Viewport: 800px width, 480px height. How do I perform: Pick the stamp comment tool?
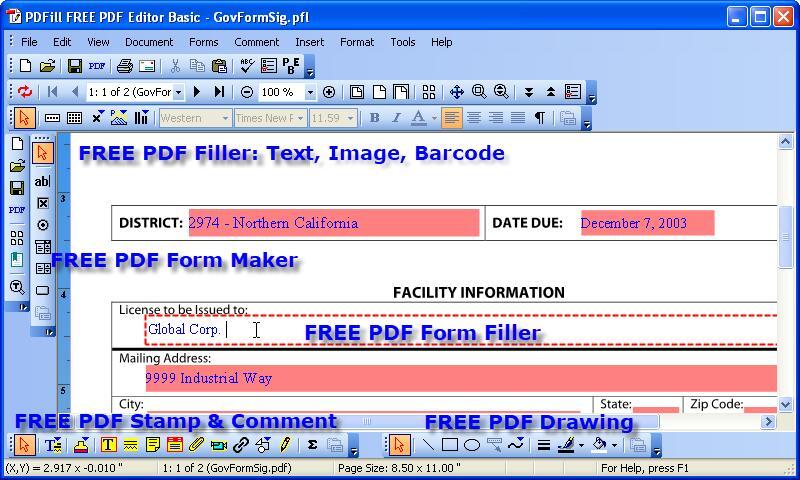82,445
